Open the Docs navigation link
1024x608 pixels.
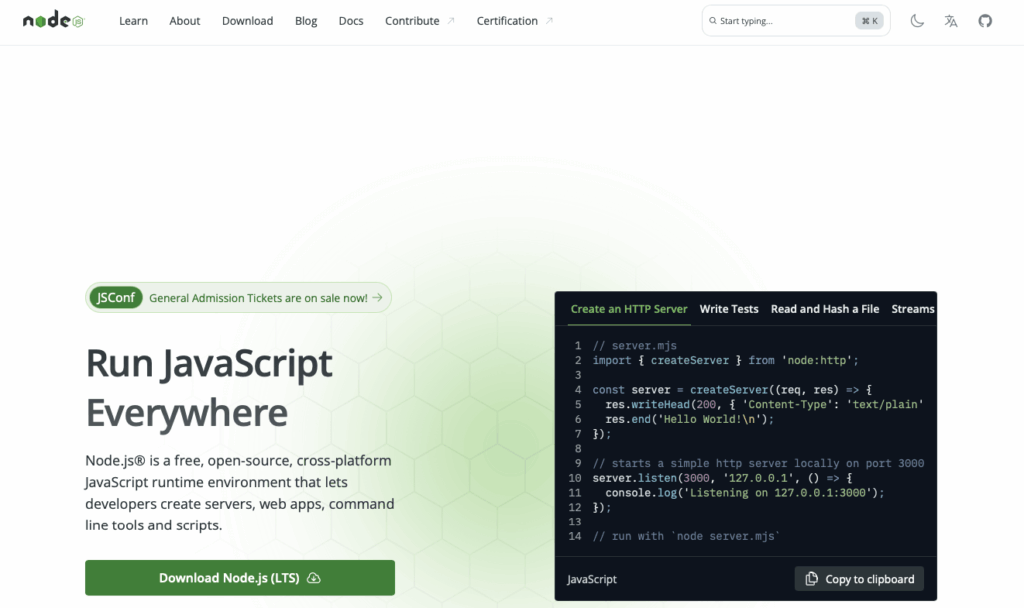click(x=351, y=21)
